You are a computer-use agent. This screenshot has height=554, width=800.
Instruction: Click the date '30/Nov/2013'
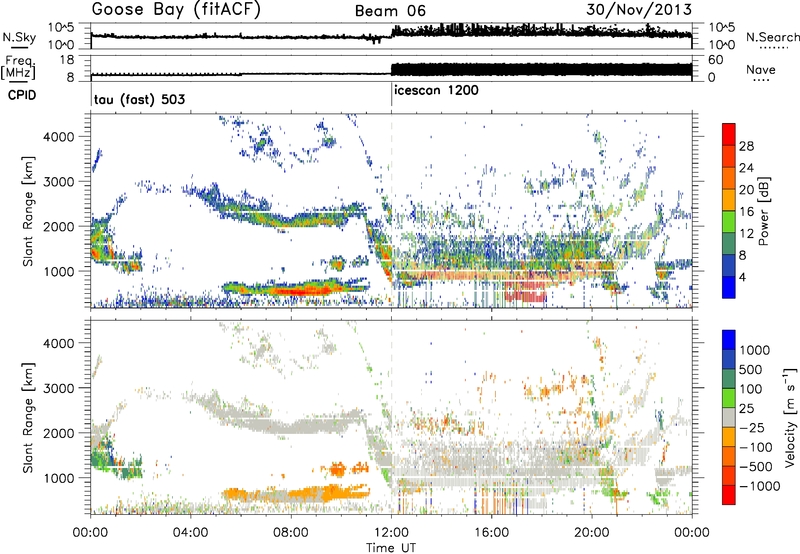(639, 10)
